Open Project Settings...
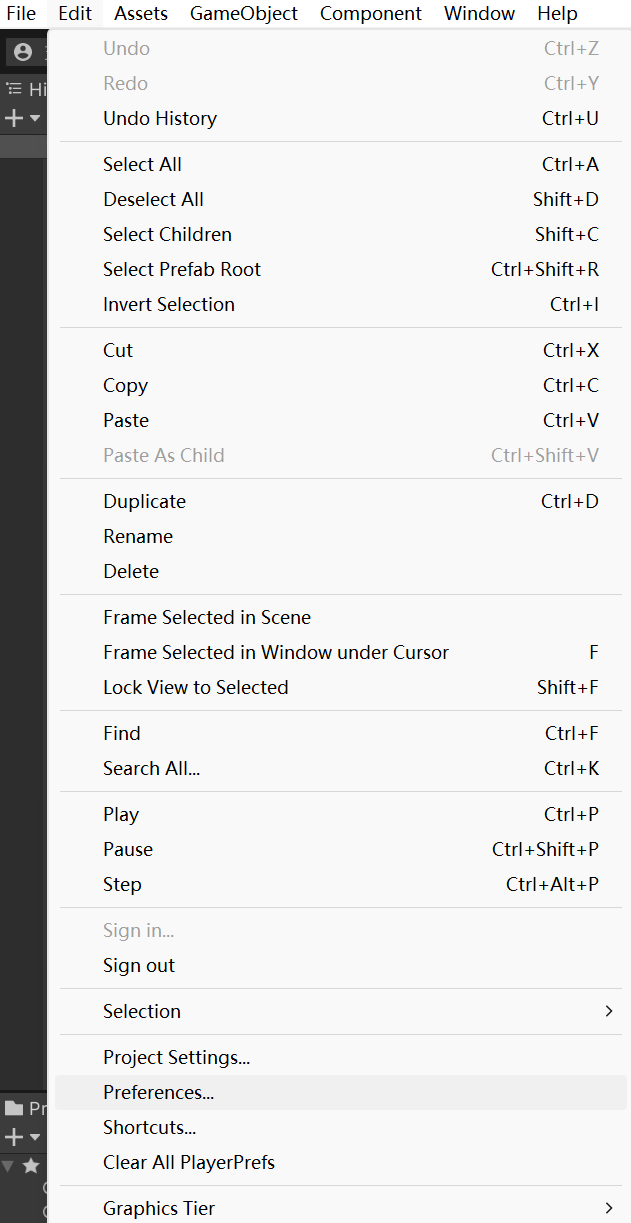631x1223 pixels. (x=176, y=1057)
